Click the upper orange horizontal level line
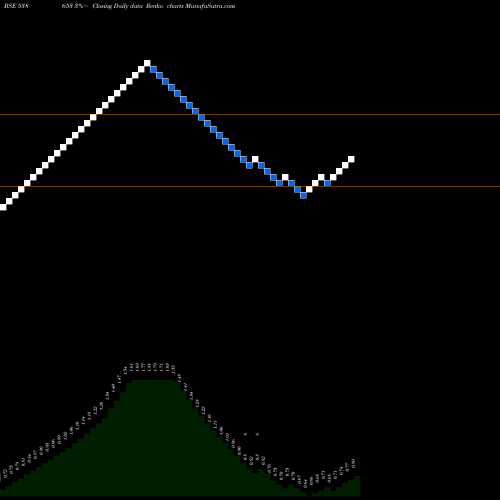 [x=250, y=115]
